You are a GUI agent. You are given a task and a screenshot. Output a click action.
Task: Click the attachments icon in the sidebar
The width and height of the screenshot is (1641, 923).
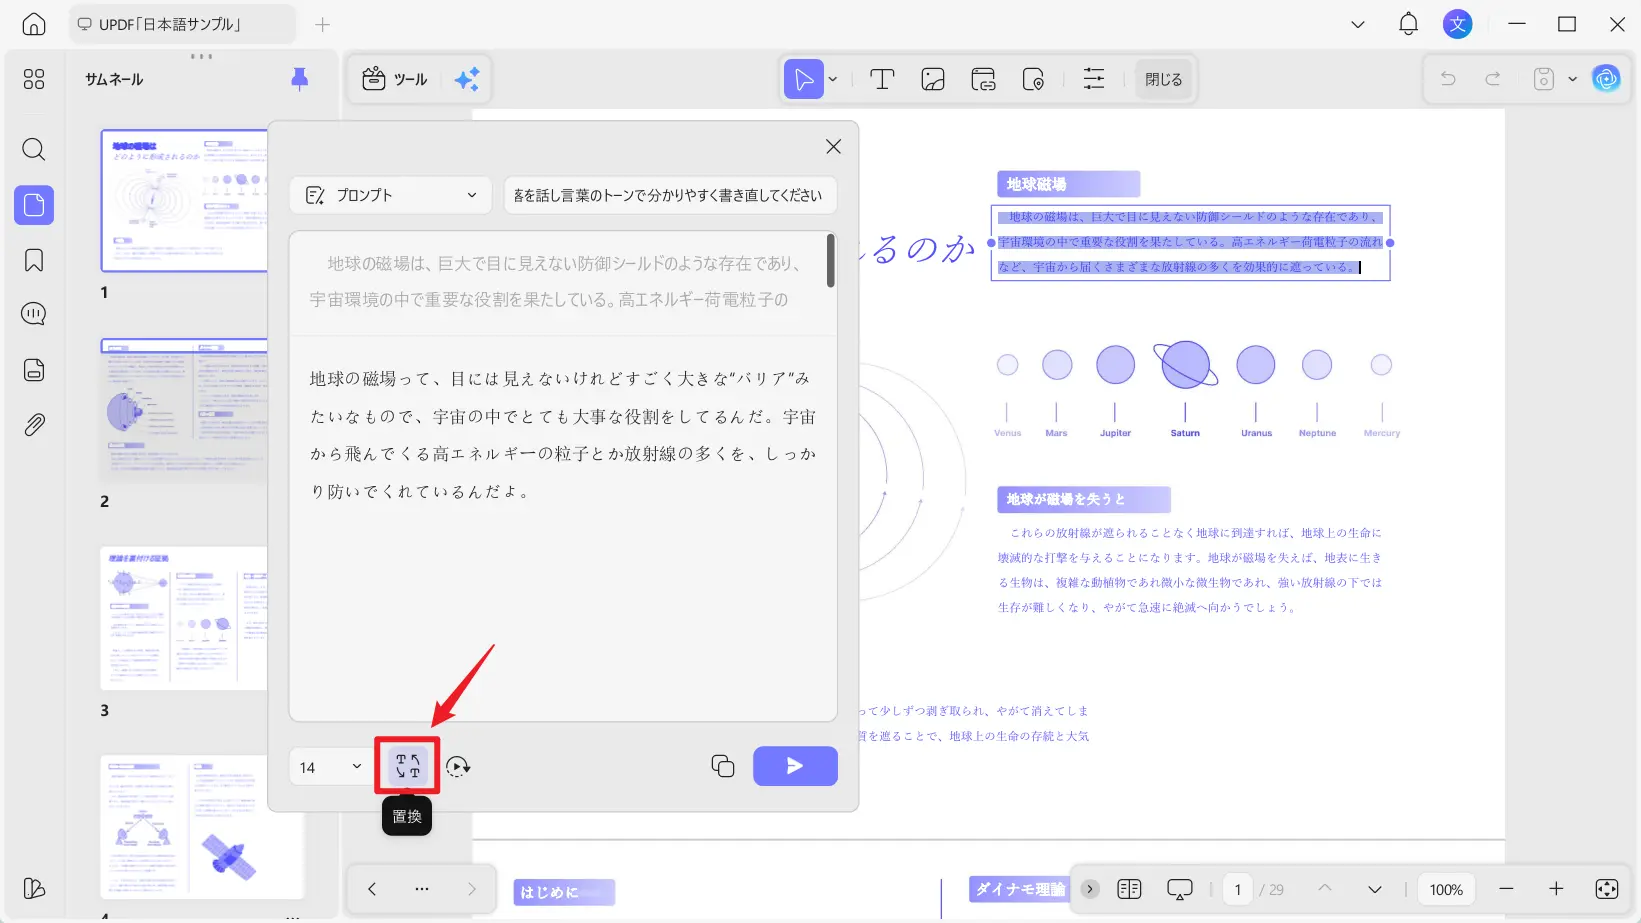(33, 424)
